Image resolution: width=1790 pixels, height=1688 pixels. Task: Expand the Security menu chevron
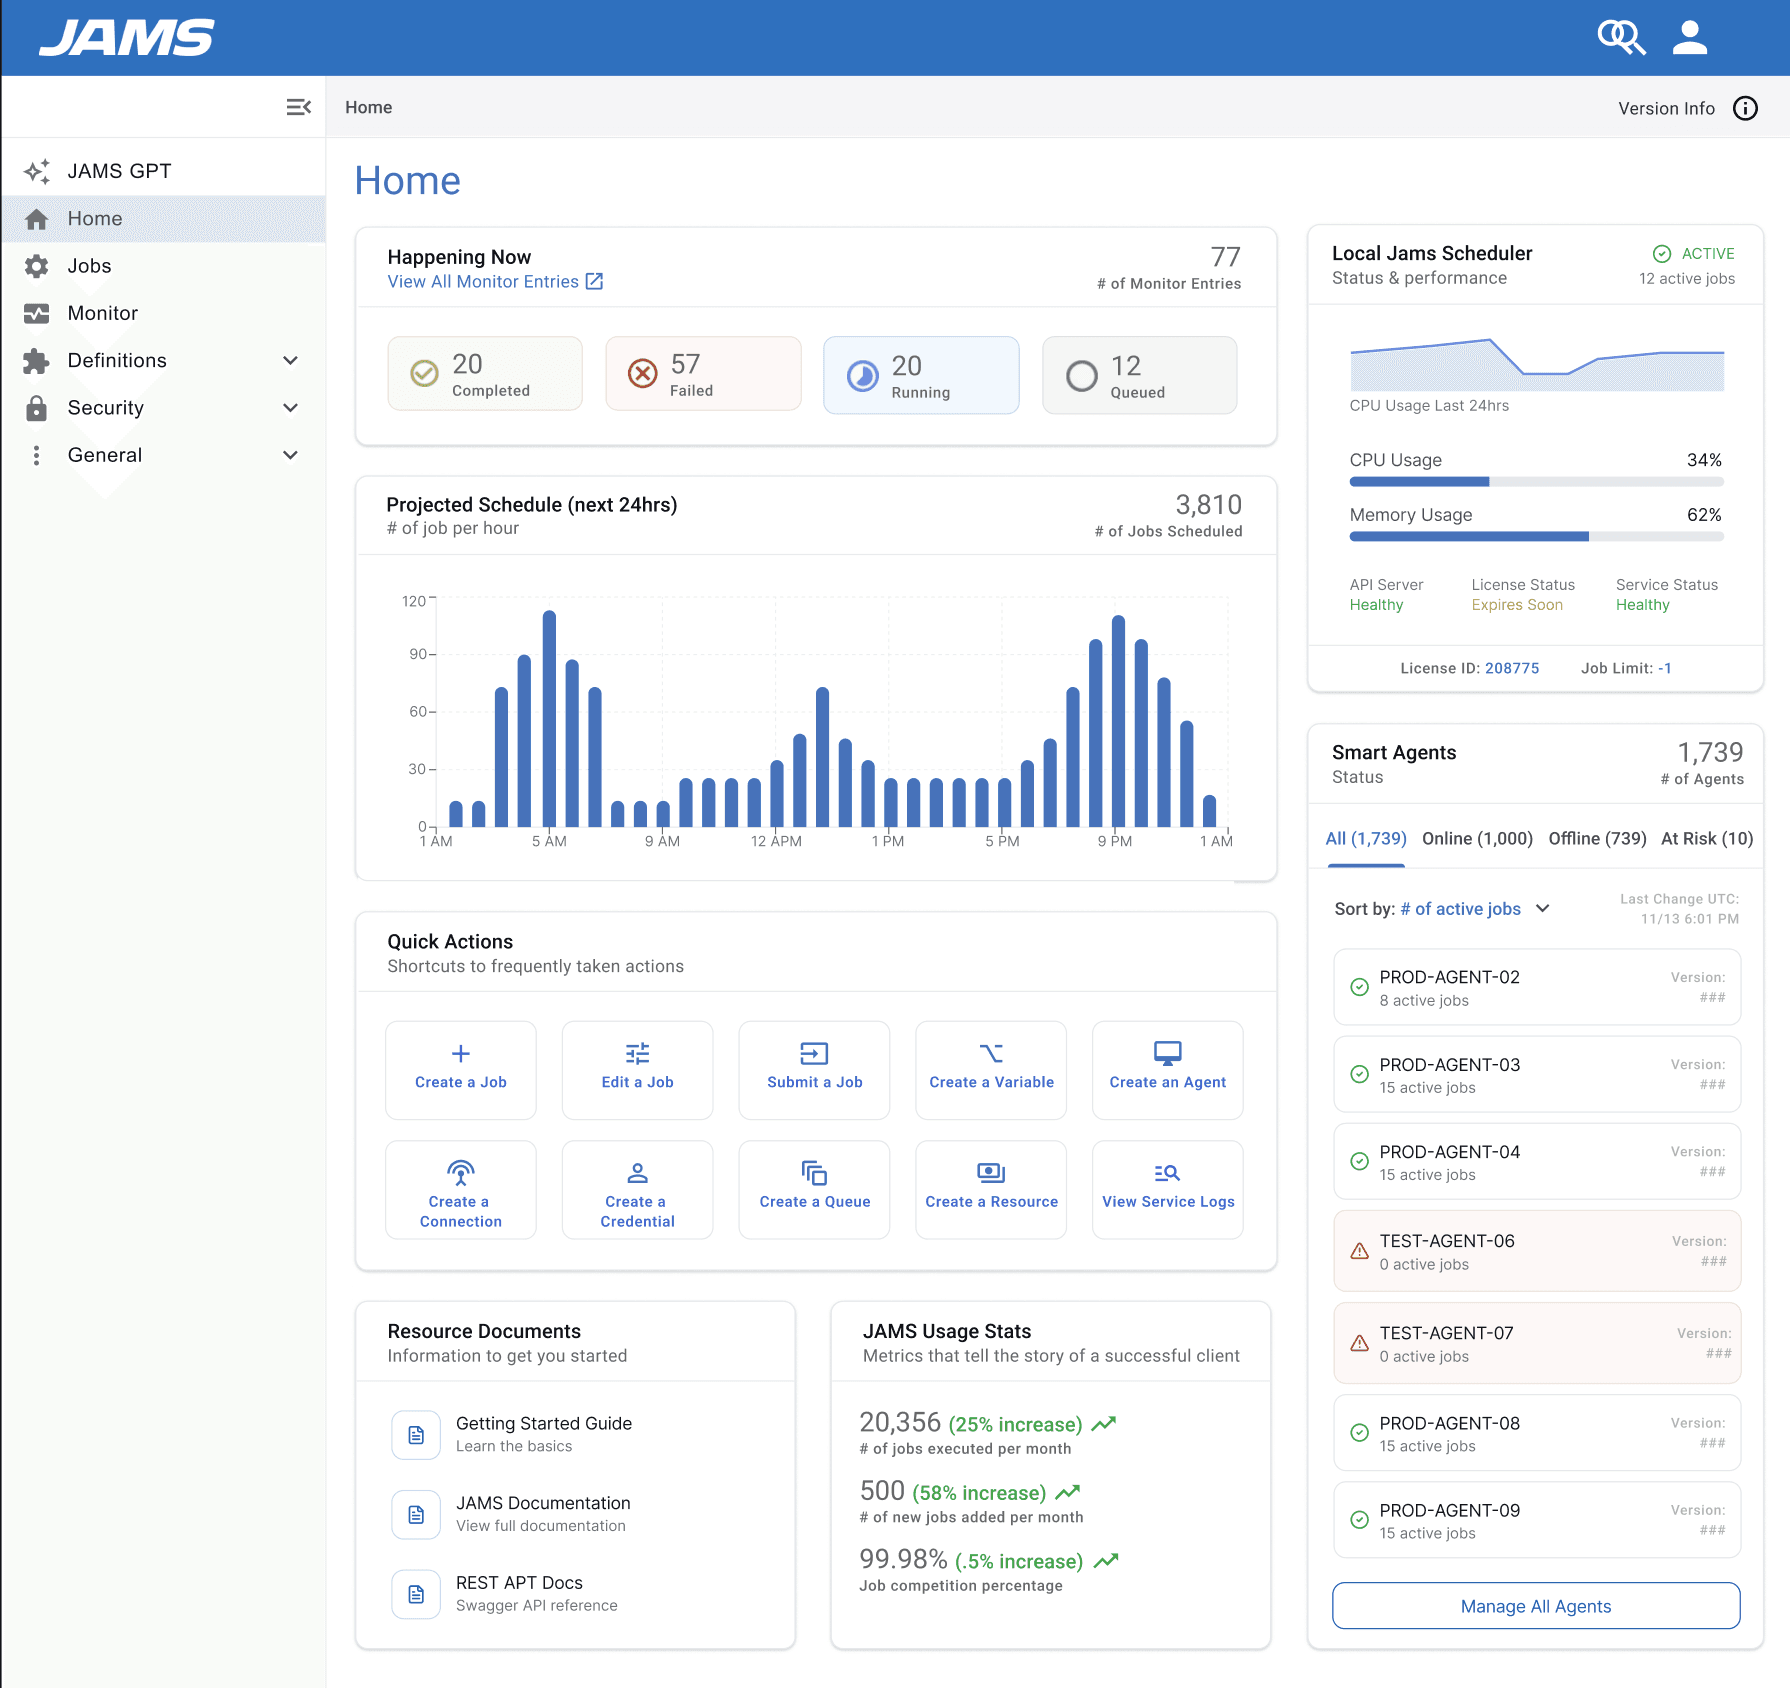[x=291, y=408]
